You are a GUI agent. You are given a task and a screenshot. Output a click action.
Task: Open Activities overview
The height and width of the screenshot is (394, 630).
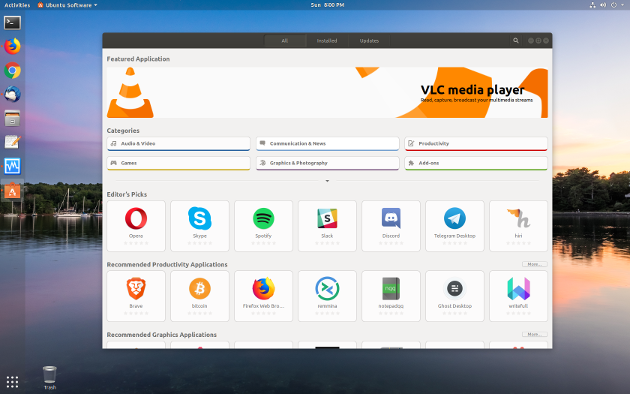point(17,5)
